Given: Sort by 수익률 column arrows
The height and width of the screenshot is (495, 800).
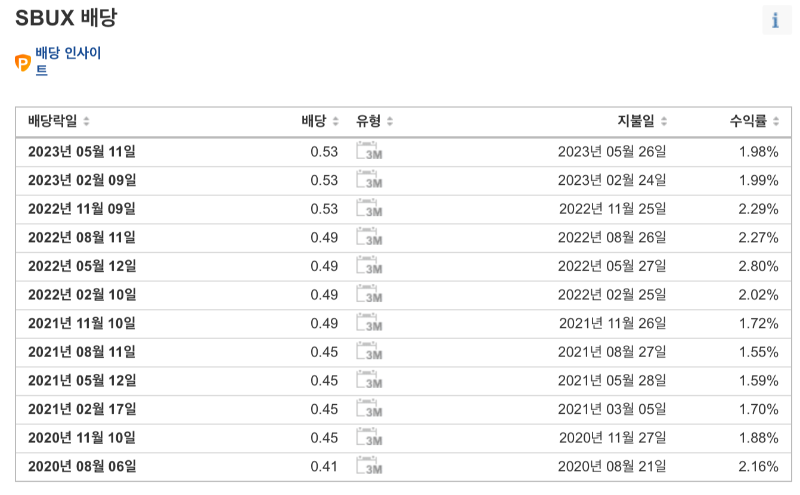Looking at the screenshot, I should (776, 121).
